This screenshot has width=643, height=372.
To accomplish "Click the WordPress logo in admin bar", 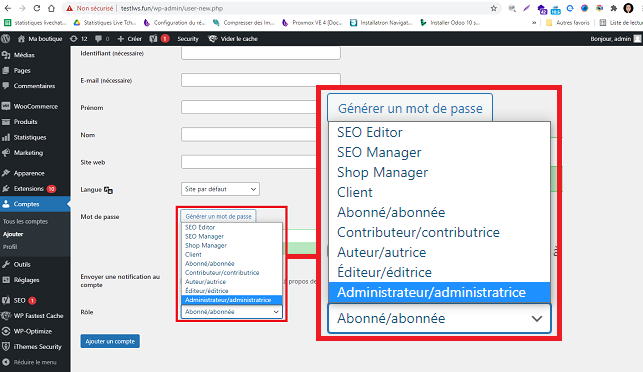I will click(x=6, y=39).
